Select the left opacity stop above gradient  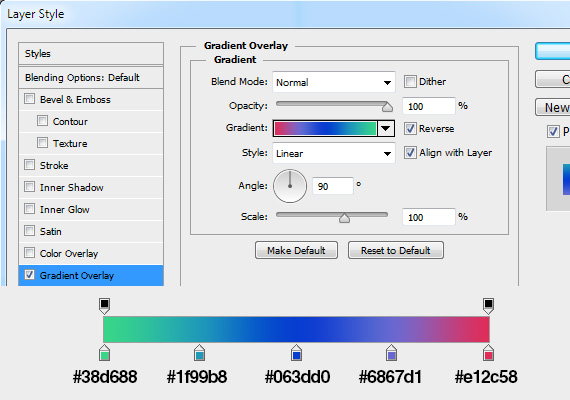tap(104, 306)
